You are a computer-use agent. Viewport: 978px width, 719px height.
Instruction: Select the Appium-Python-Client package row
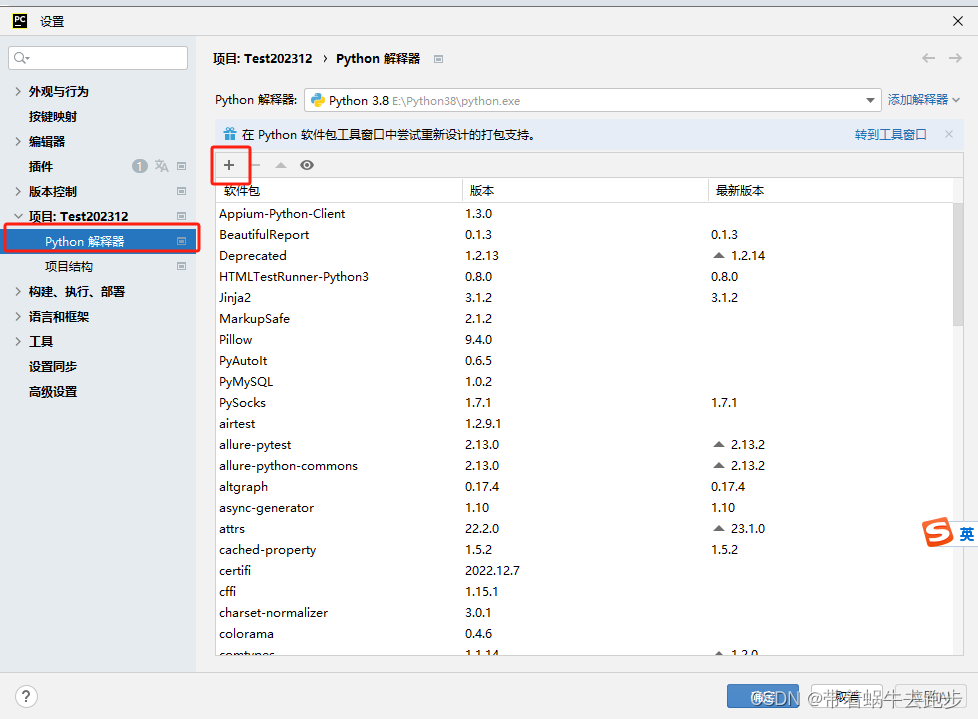(x=584, y=213)
